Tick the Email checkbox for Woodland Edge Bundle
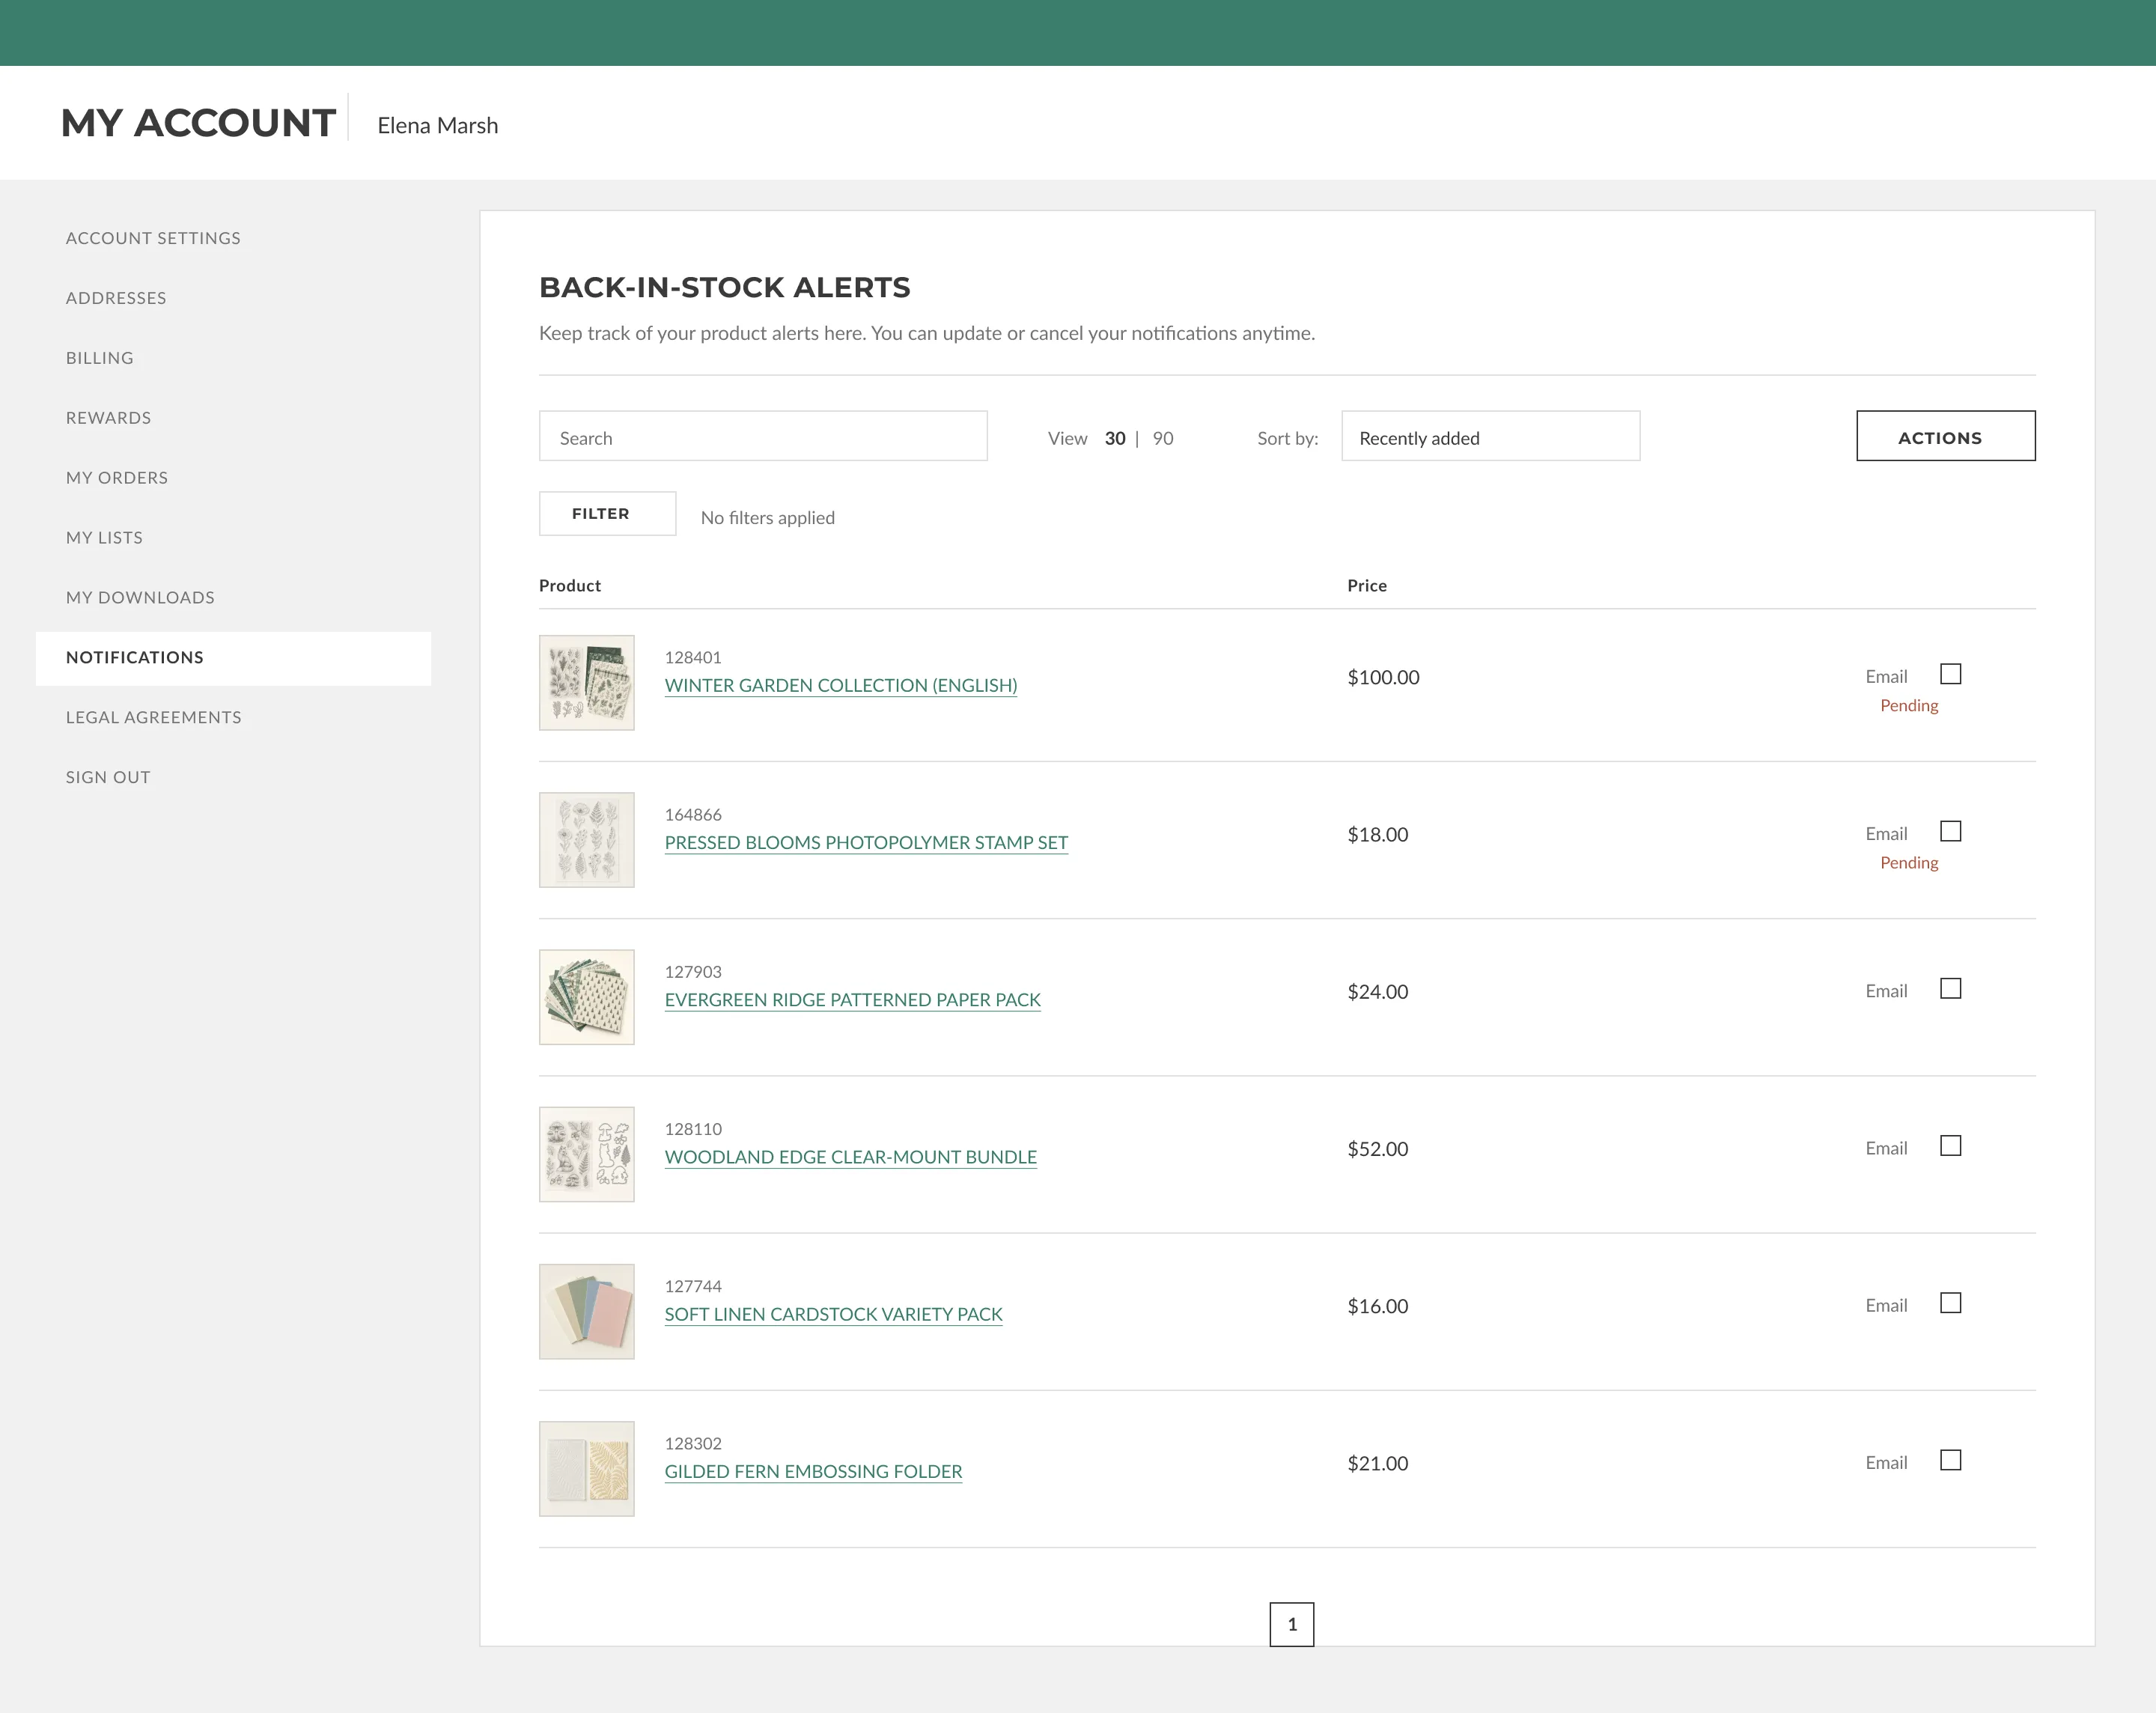Image resolution: width=2156 pixels, height=1713 pixels. (1950, 1145)
